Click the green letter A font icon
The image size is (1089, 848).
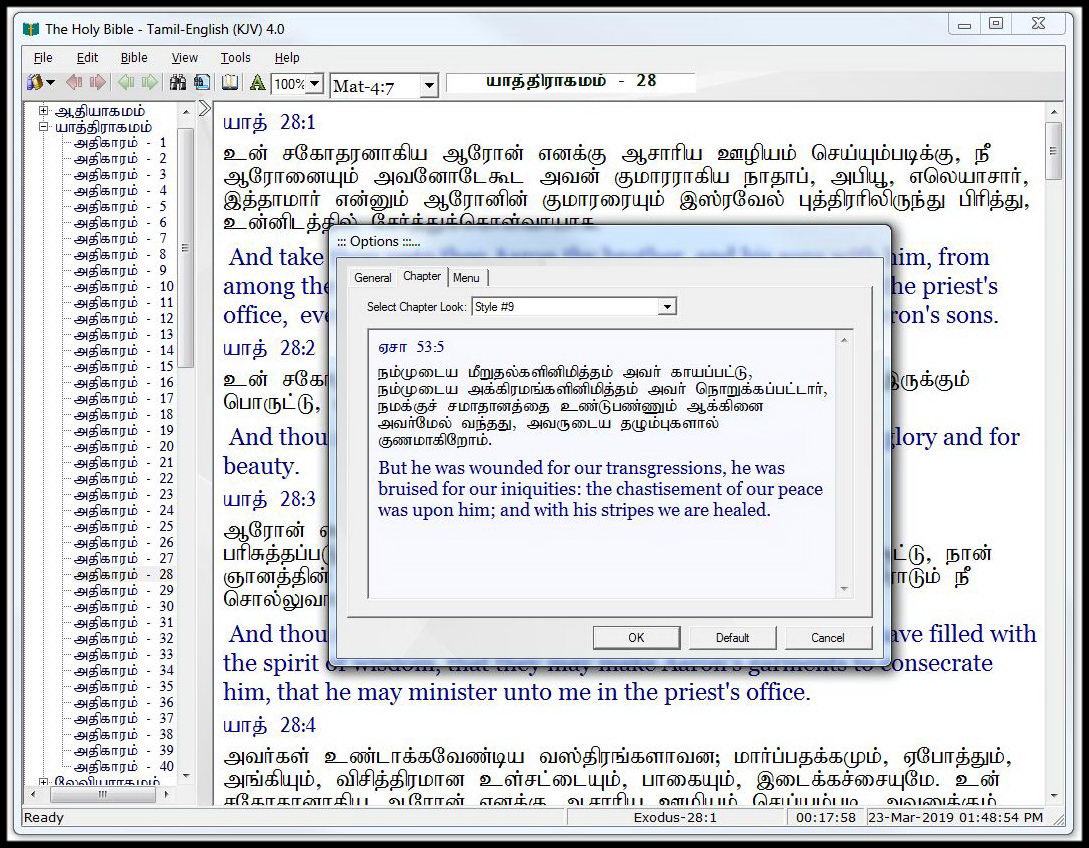click(258, 83)
